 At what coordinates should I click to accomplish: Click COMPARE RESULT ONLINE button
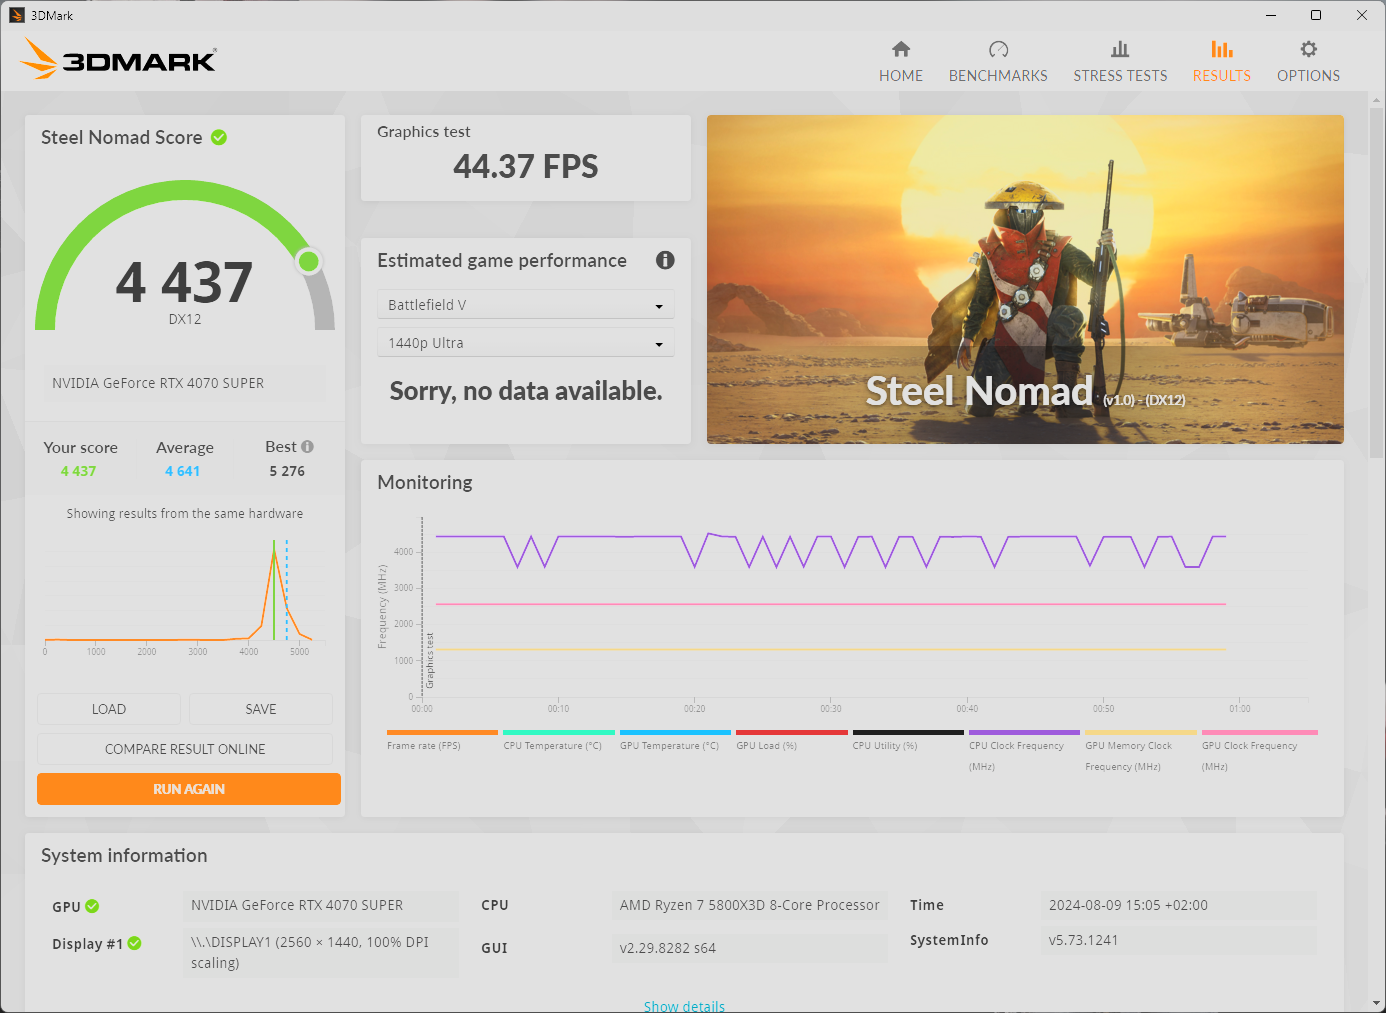point(185,749)
